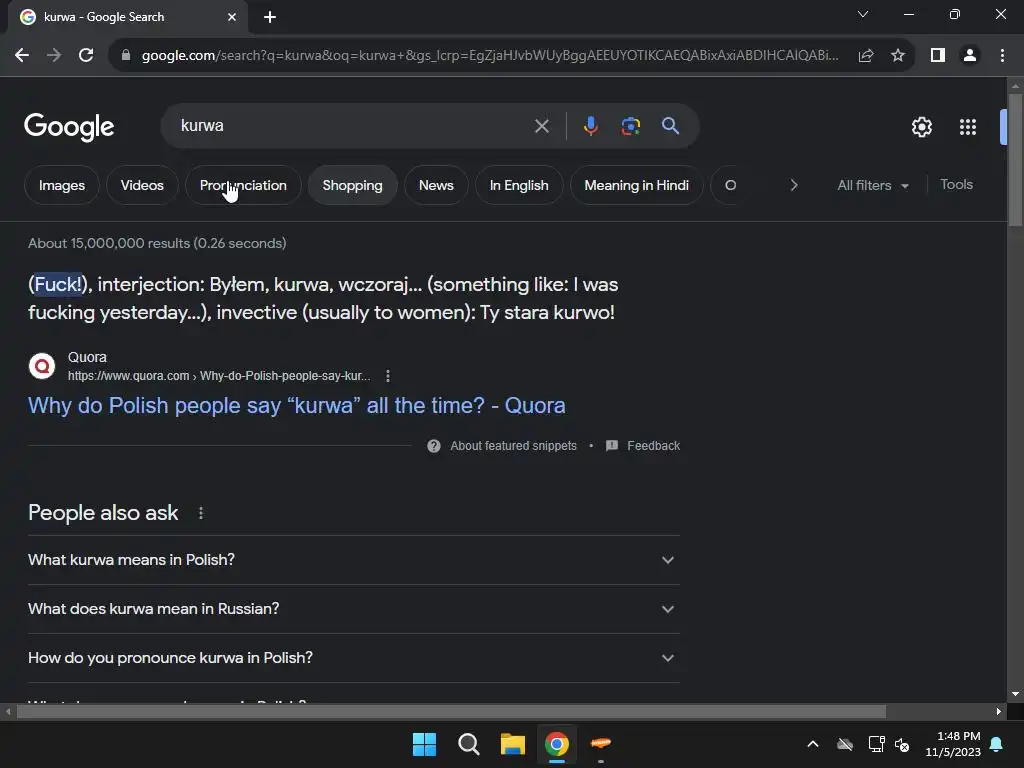Screen dimensions: 1024x768
Task: Click the site security lock icon
Action: (126, 56)
